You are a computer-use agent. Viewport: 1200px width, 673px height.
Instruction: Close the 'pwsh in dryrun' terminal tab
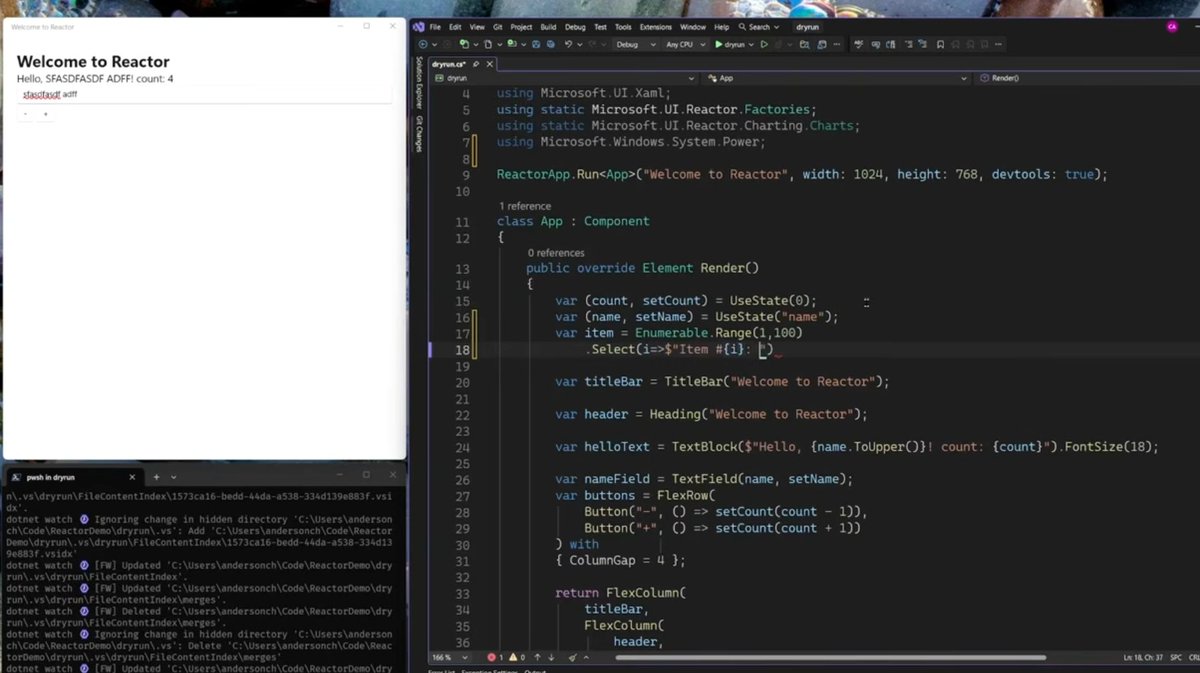point(132,477)
